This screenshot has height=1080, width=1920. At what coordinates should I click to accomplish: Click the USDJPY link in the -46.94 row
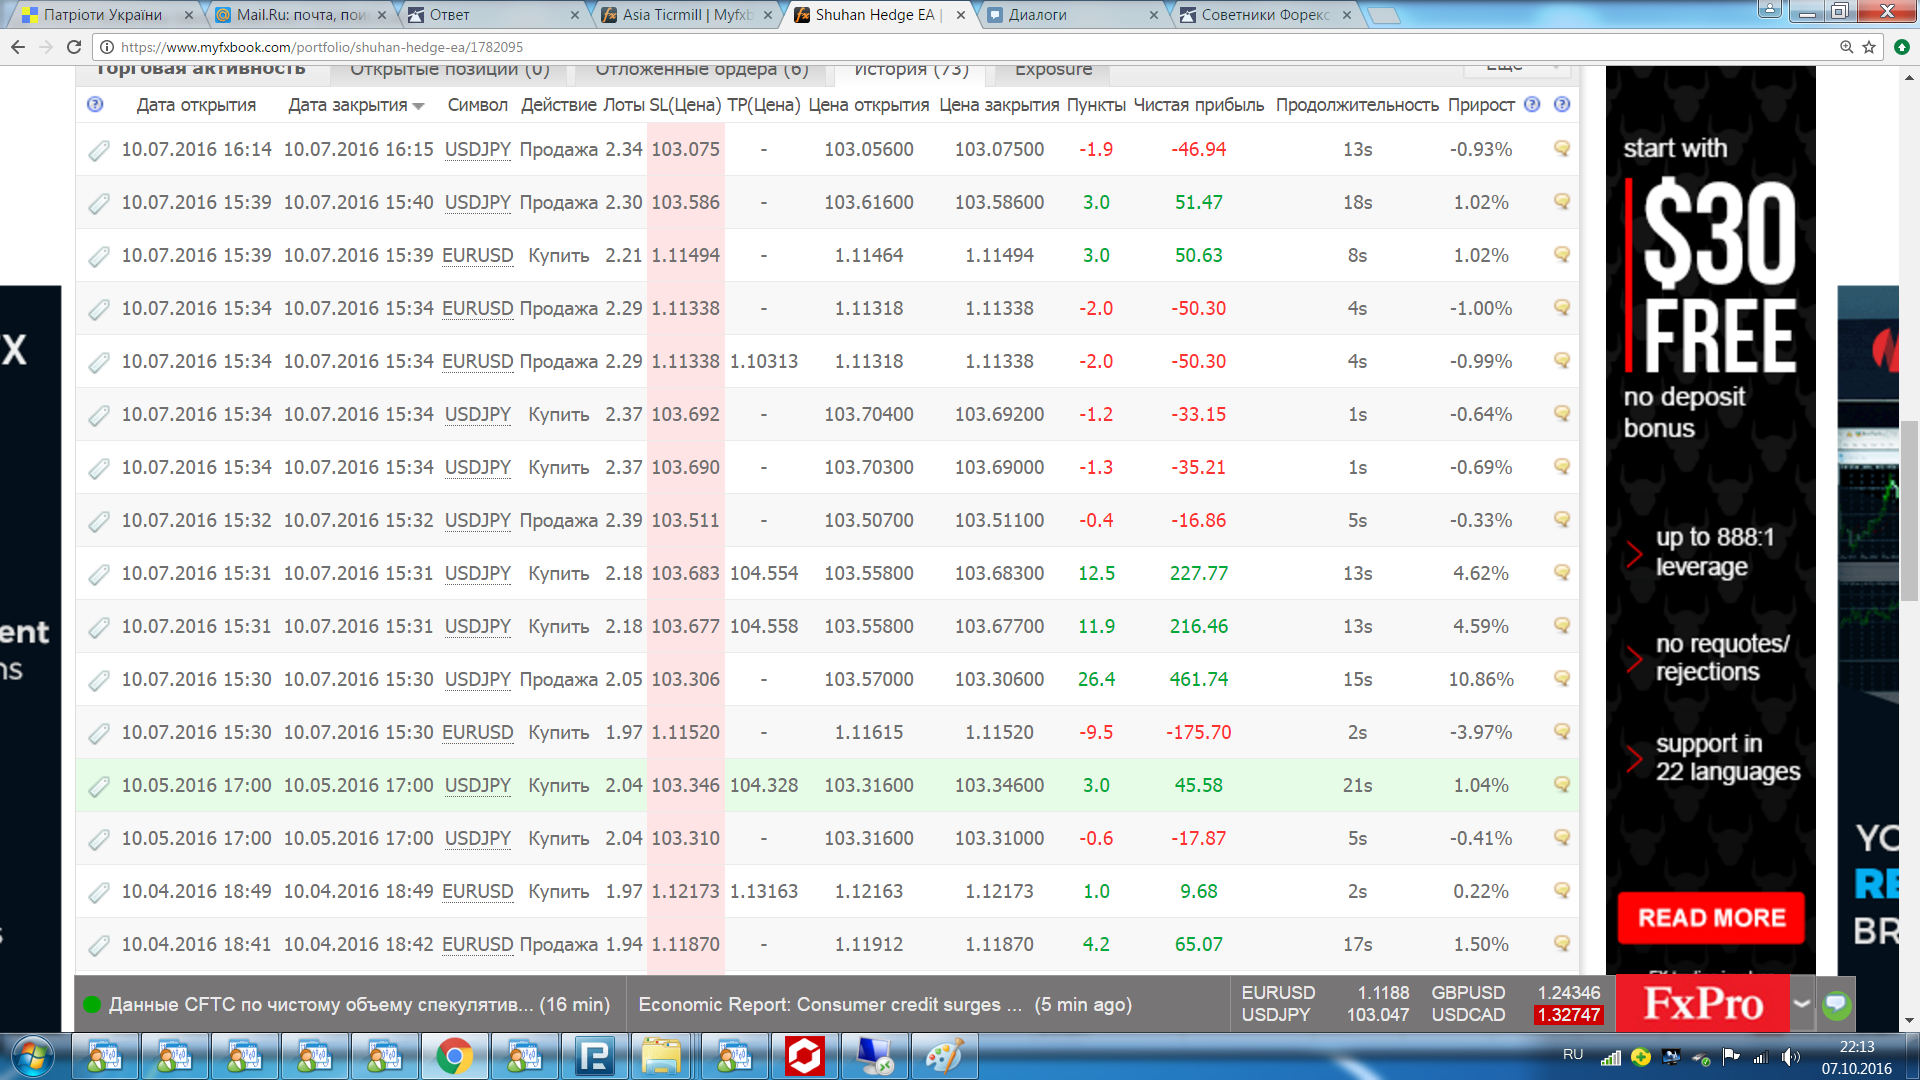tap(477, 150)
